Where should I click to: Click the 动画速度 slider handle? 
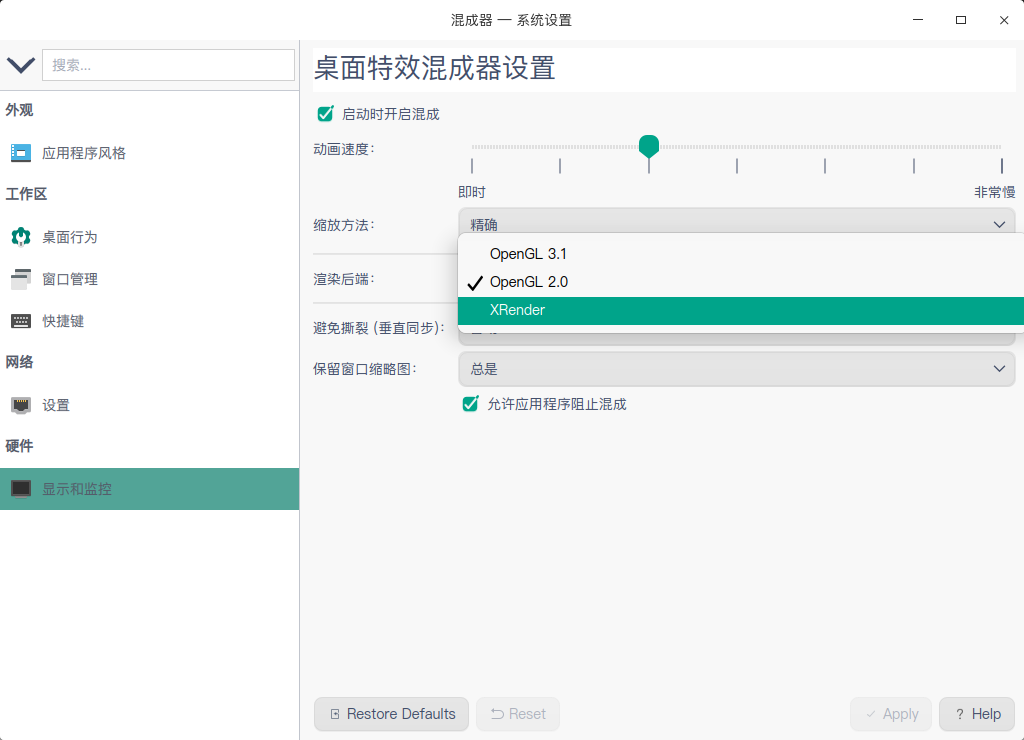coord(648,146)
